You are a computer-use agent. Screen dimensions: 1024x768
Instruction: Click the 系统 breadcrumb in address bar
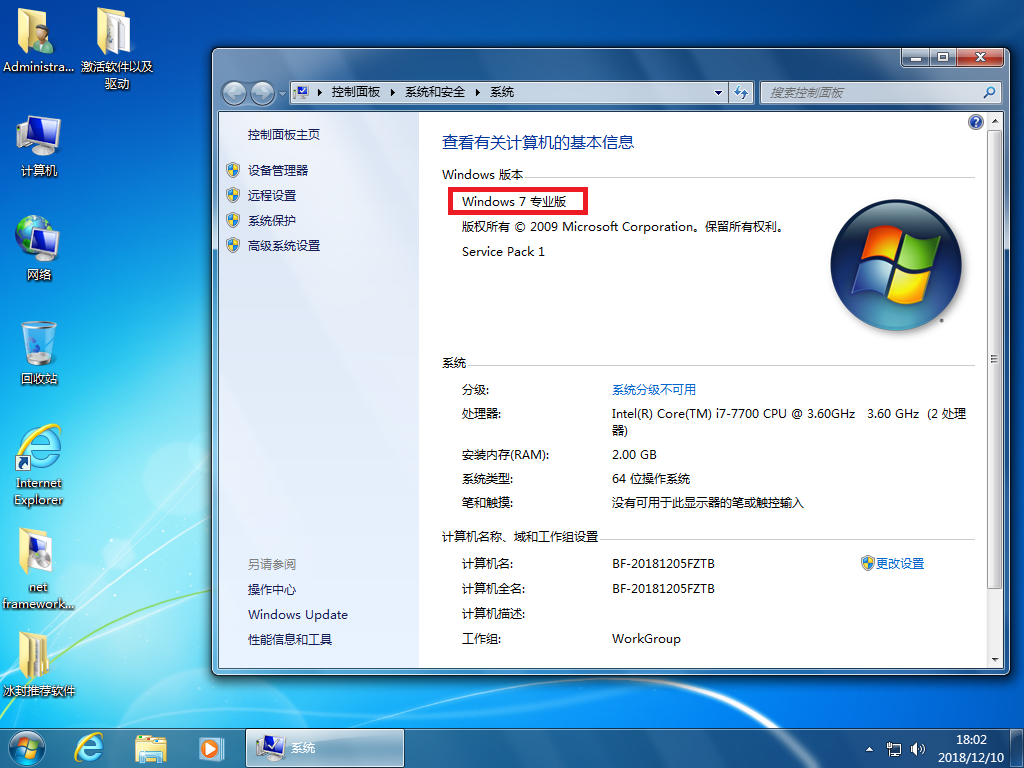[x=502, y=92]
